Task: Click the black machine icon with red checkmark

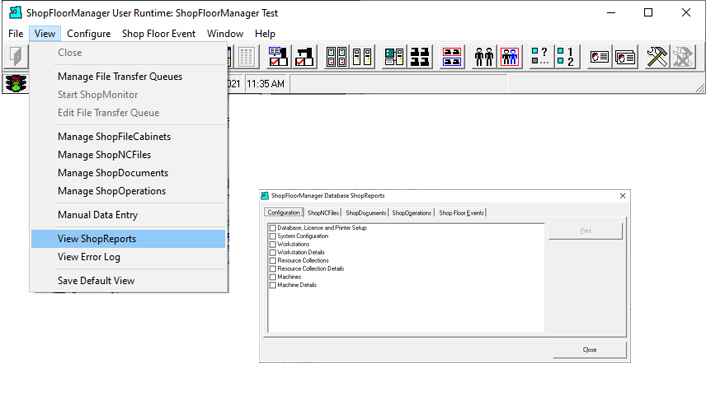Action: click(x=304, y=57)
